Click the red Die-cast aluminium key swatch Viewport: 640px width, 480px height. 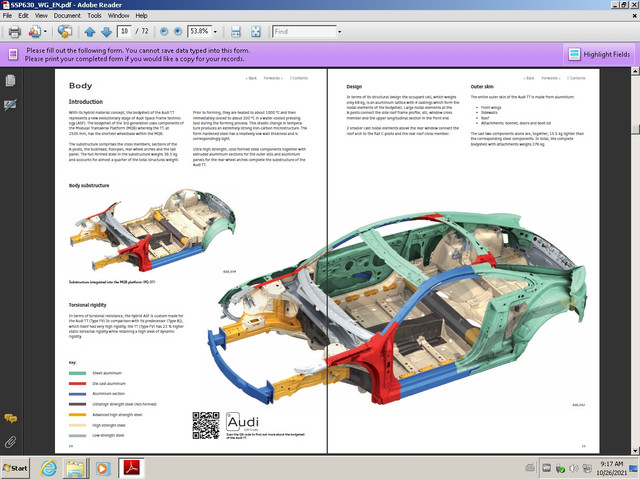(x=77, y=384)
